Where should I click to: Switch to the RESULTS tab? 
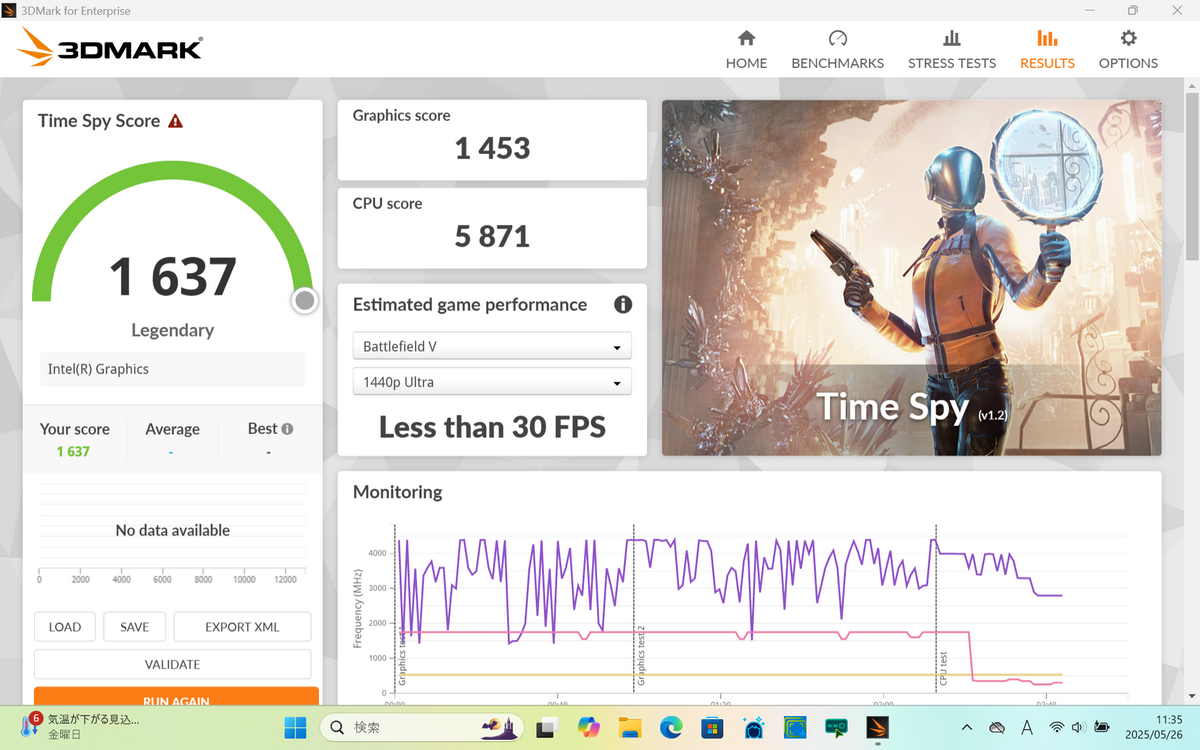coord(1047,49)
